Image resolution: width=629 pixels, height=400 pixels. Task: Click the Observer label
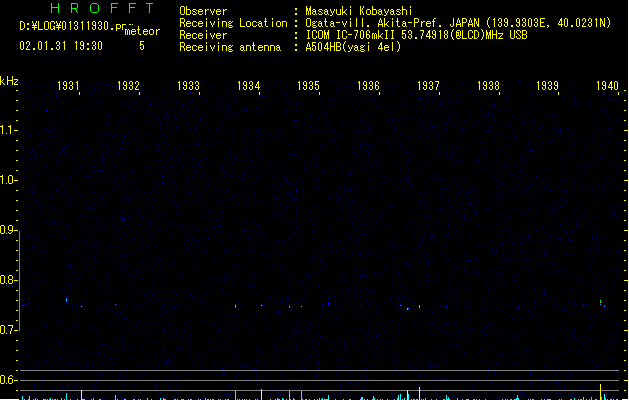pos(203,11)
